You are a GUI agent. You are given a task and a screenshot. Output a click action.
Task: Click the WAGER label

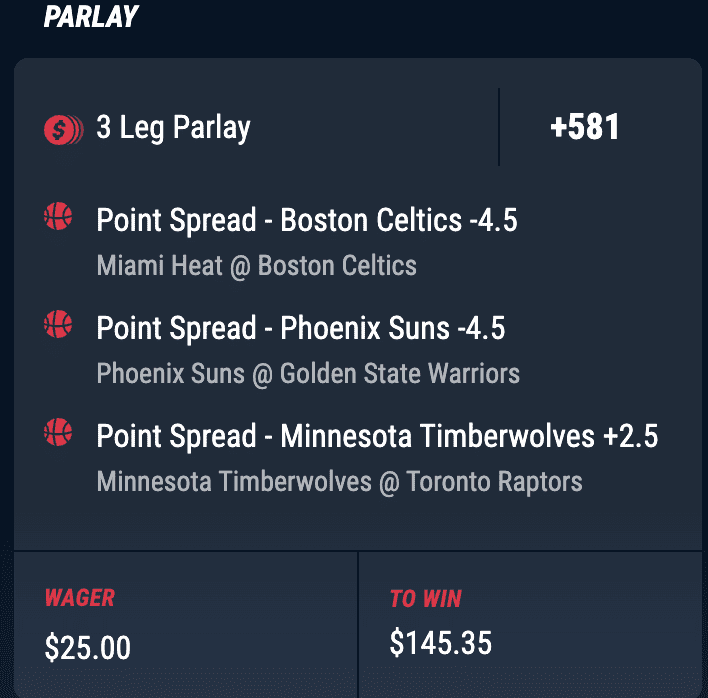[80, 598]
